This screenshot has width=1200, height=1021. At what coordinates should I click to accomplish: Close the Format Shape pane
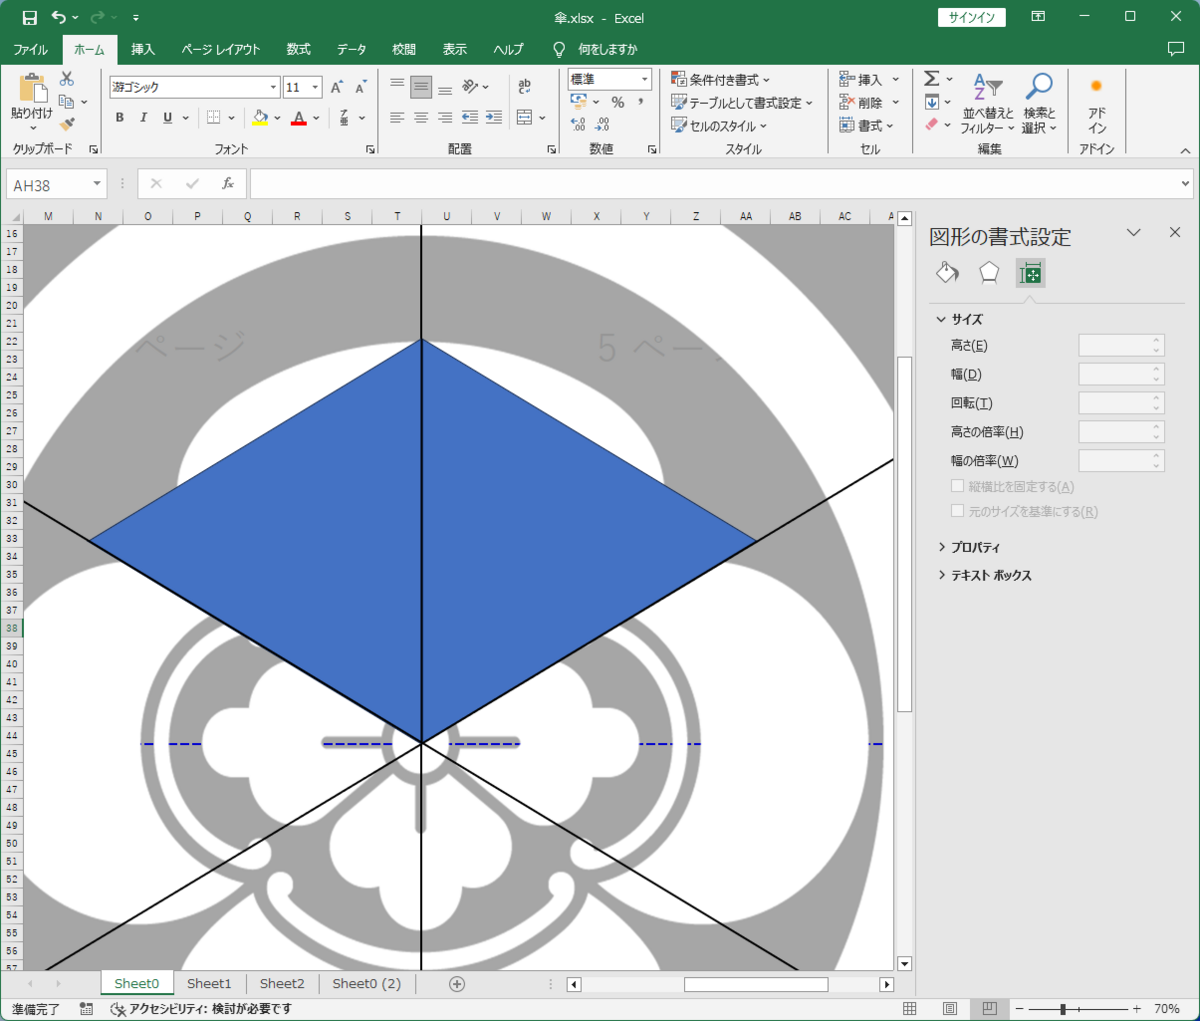point(1175,232)
